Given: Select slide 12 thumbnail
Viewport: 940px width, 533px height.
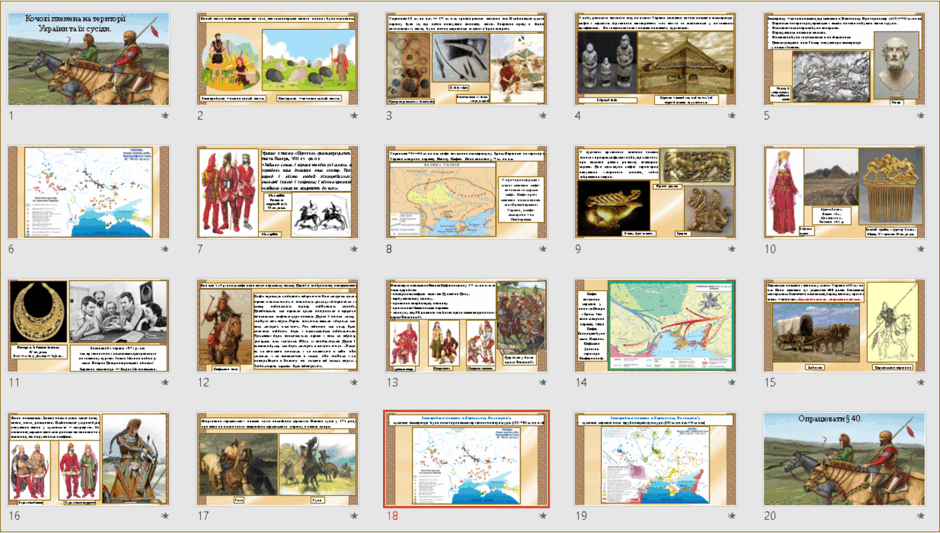Looking at the screenshot, I should click(278, 326).
